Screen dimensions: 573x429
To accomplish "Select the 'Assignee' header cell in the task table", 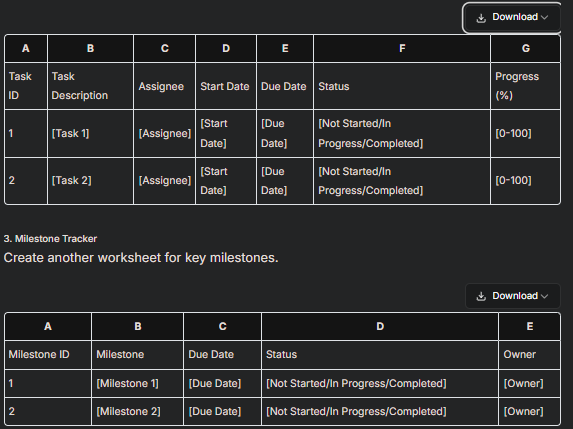I will pyautogui.click(x=164, y=86).
